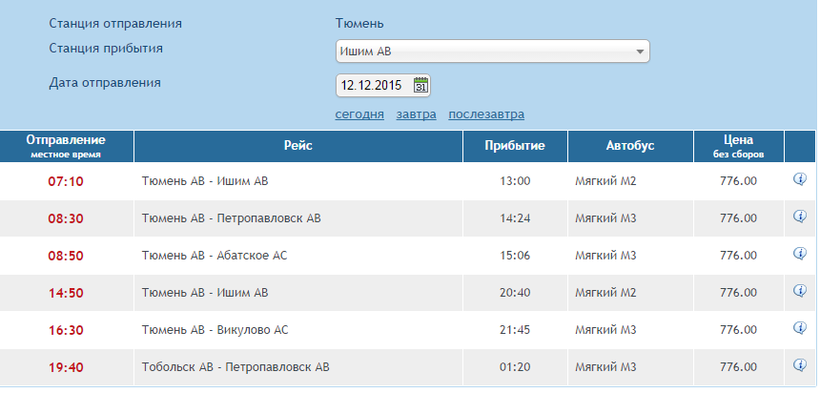Open info for the 07:10 Ишим trip
Screen dimensions: 820x393
coord(800,179)
